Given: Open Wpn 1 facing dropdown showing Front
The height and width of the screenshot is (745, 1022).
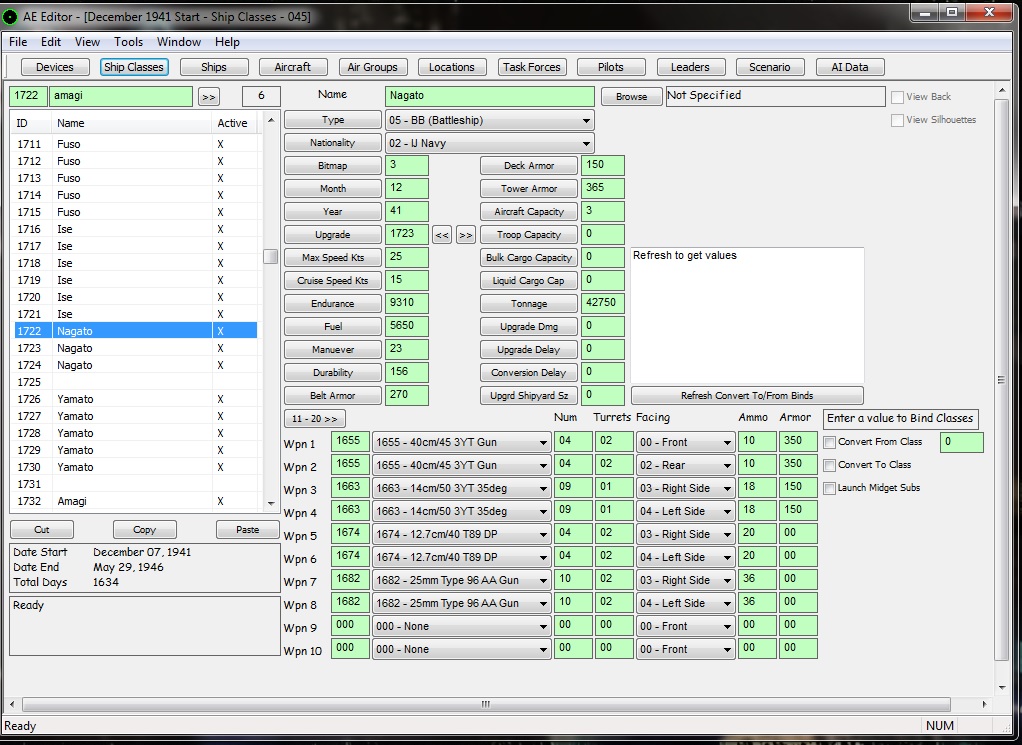Looking at the screenshot, I should point(686,442).
